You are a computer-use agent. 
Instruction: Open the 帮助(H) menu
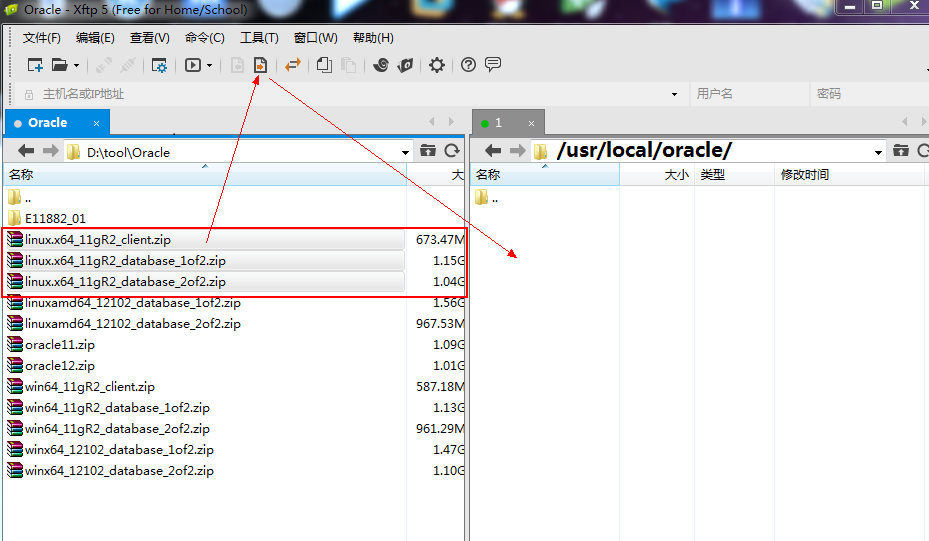click(373, 38)
